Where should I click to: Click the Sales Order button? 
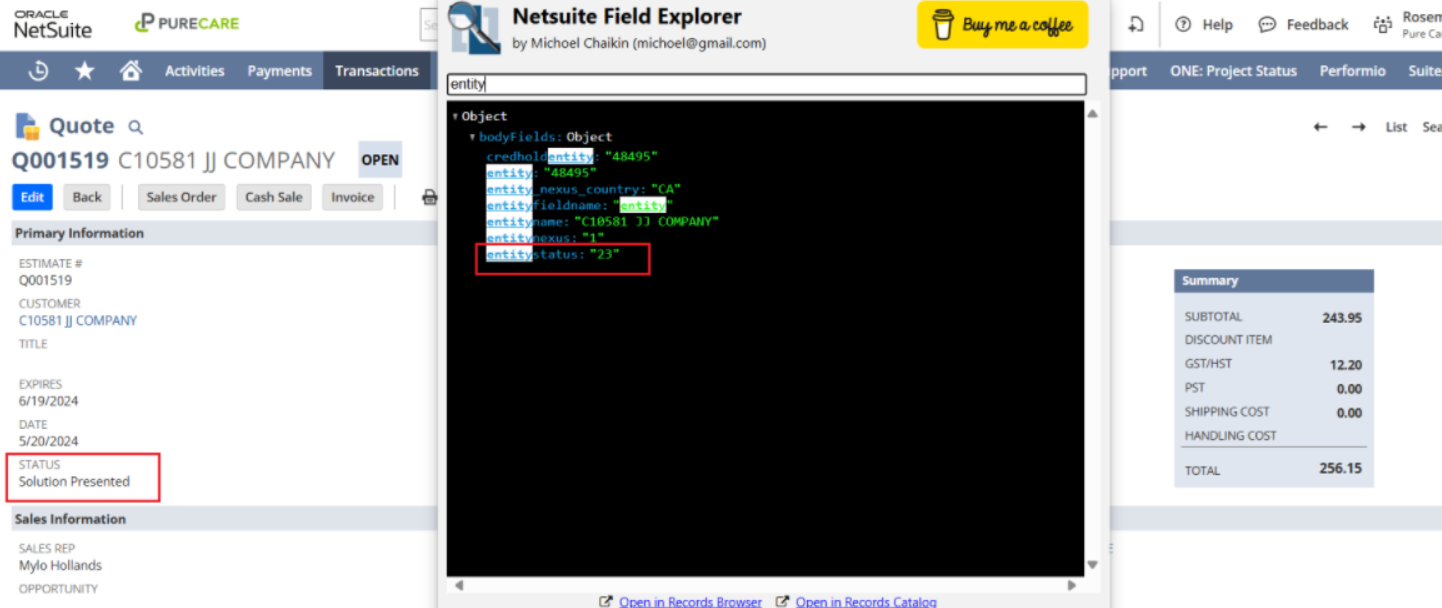click(x=181, y=197)
